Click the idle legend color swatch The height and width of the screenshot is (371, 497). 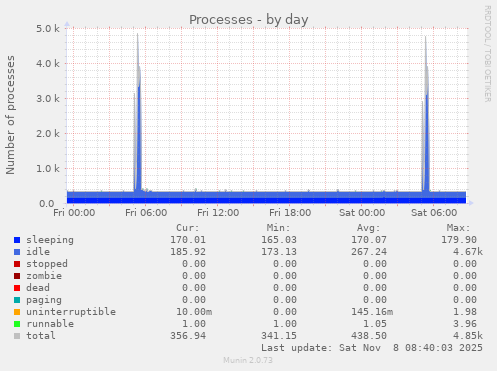(17, 252)
